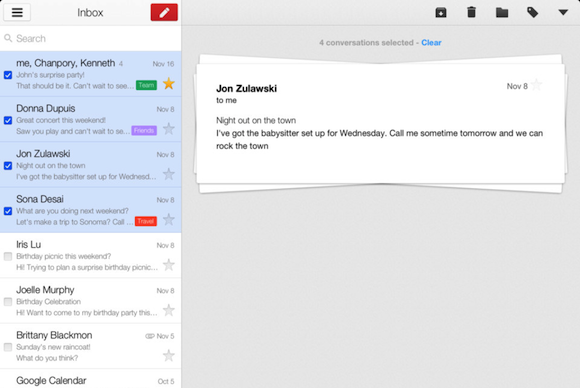Viewport: 580px width, 388px height.
Task: Open the 'Night out on the town' list row
Action: (x=91, y=165)
